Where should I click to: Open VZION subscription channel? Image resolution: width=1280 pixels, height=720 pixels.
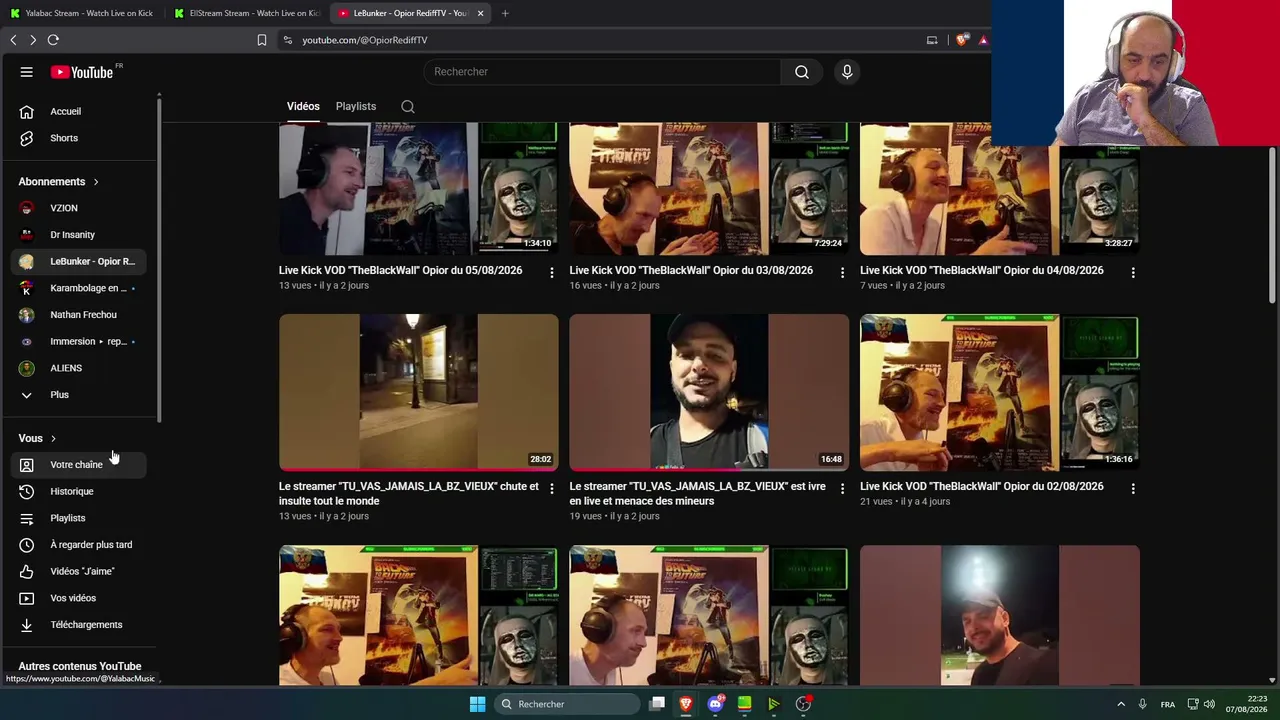(80, 208)
